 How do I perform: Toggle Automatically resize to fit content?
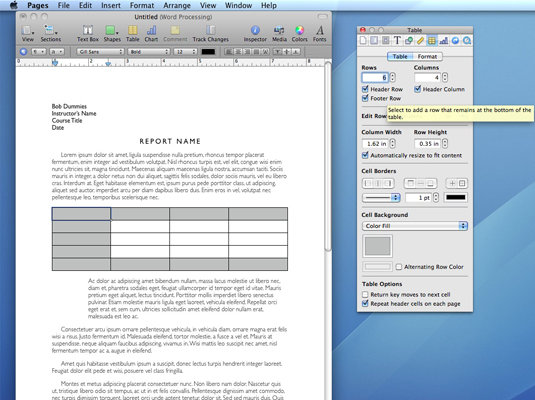(365, 155)
